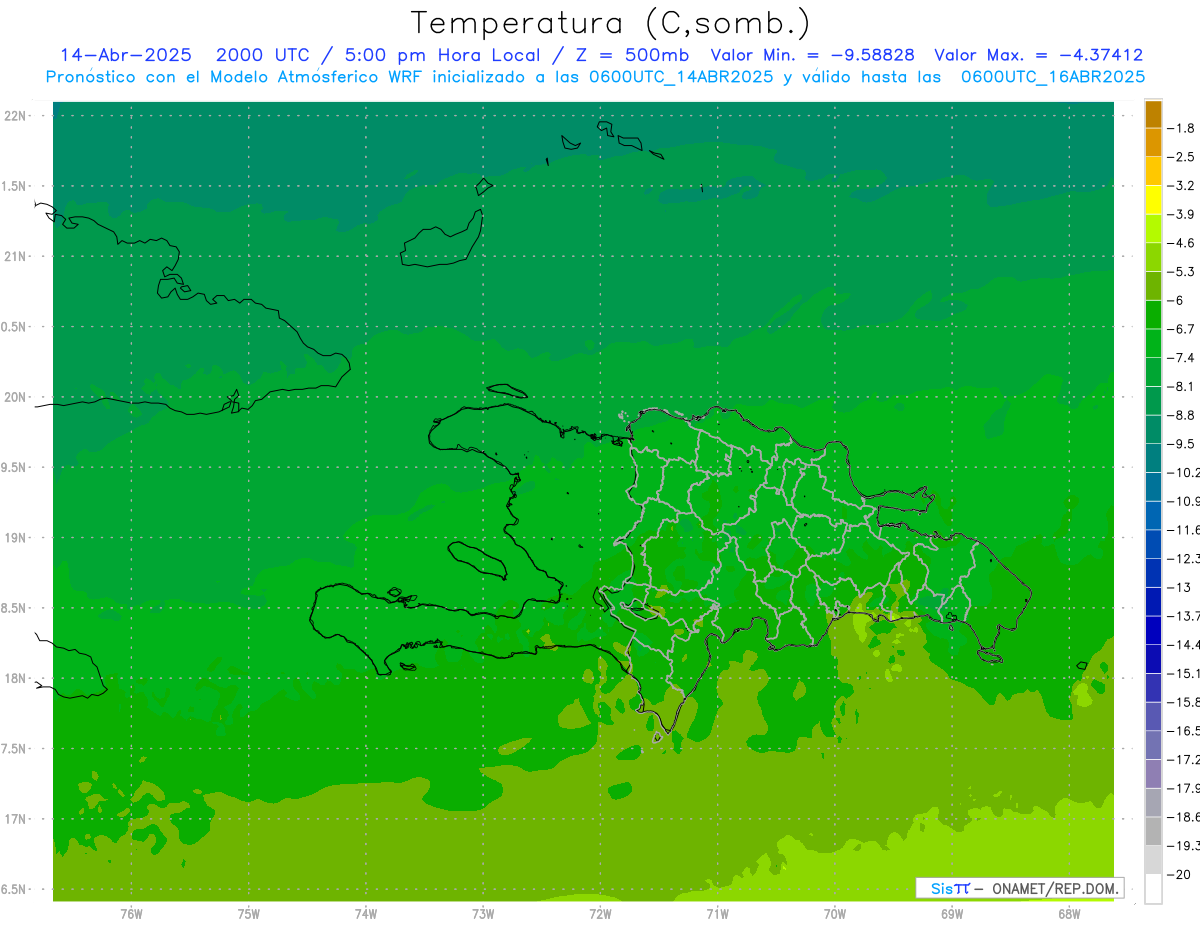Click the '70W' longitude label
Viewport: 1200px width, 927px height.
coord(835,913)
